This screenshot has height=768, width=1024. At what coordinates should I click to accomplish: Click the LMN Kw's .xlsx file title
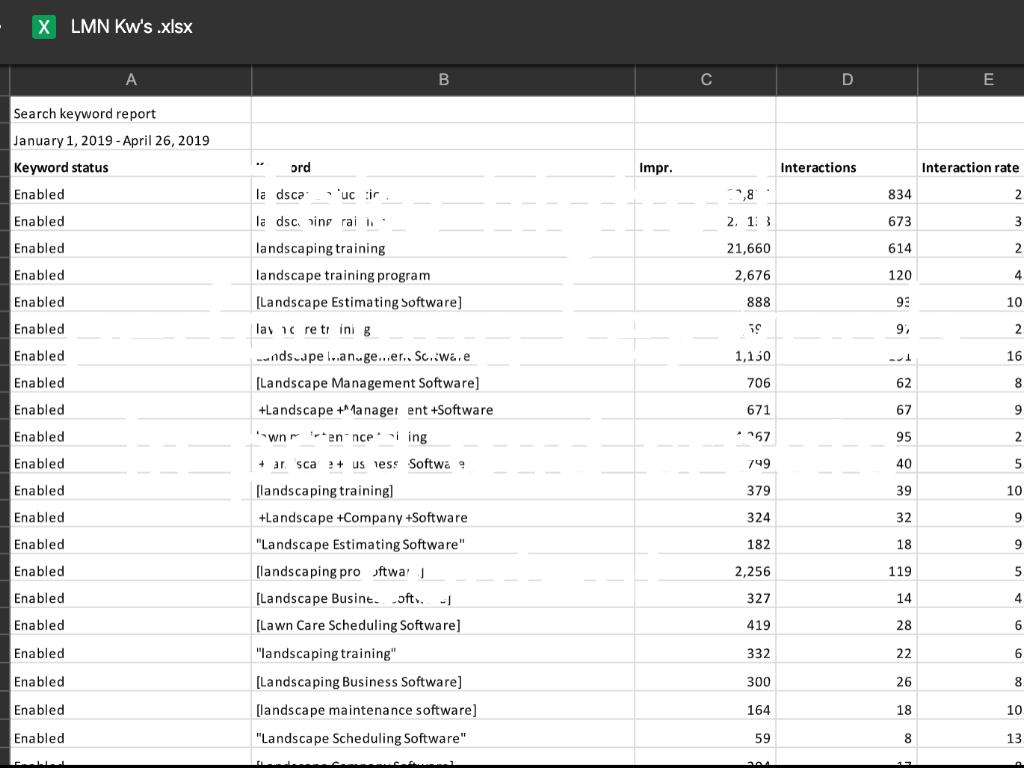[x=131, y=27]
